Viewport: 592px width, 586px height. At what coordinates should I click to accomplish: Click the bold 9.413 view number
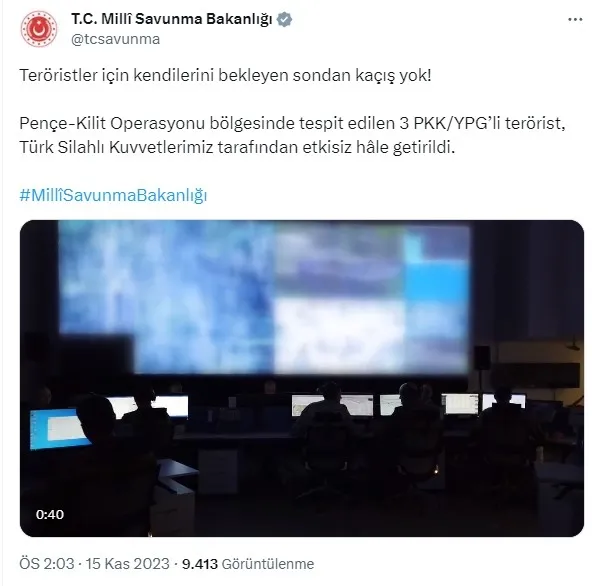pos(200,564)
